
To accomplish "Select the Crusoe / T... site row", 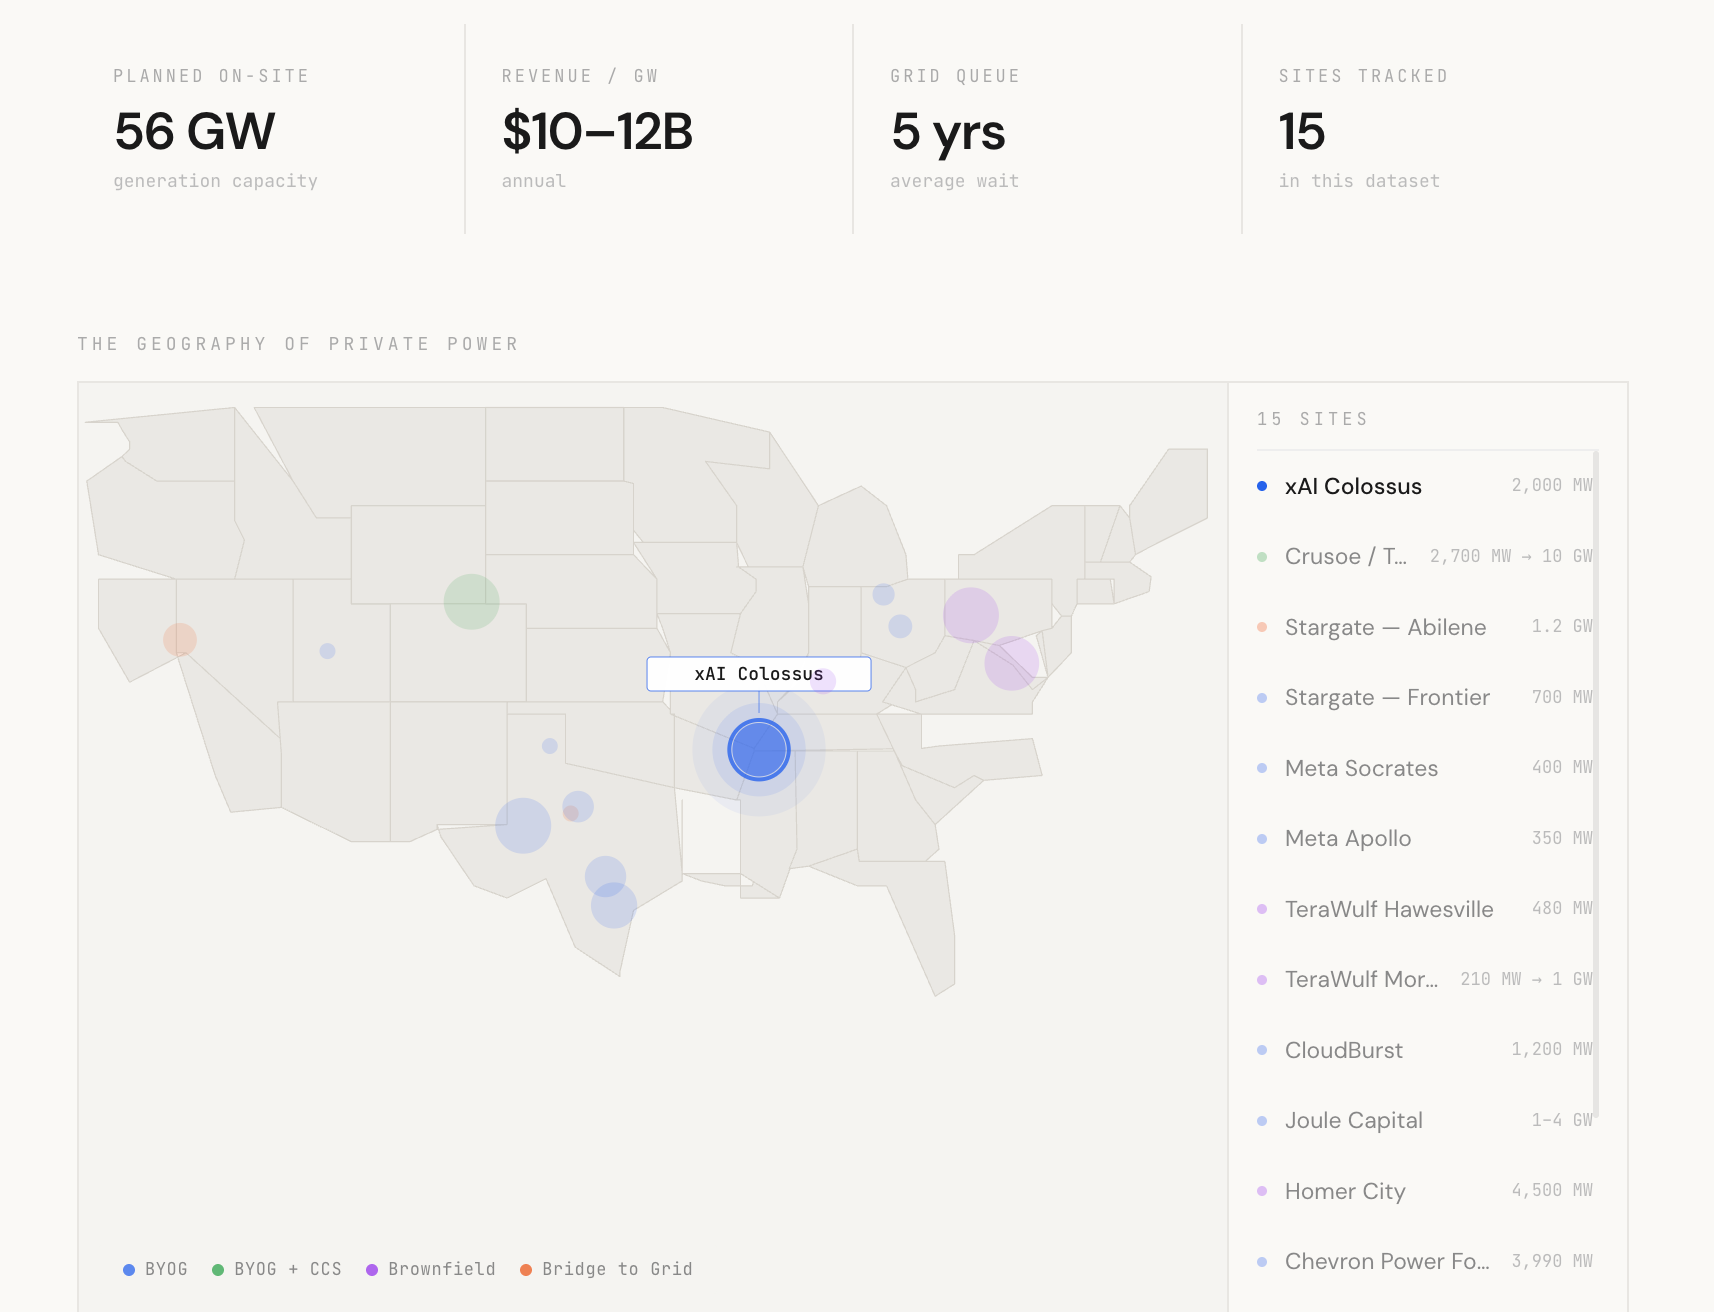I will coord(1425,556).
